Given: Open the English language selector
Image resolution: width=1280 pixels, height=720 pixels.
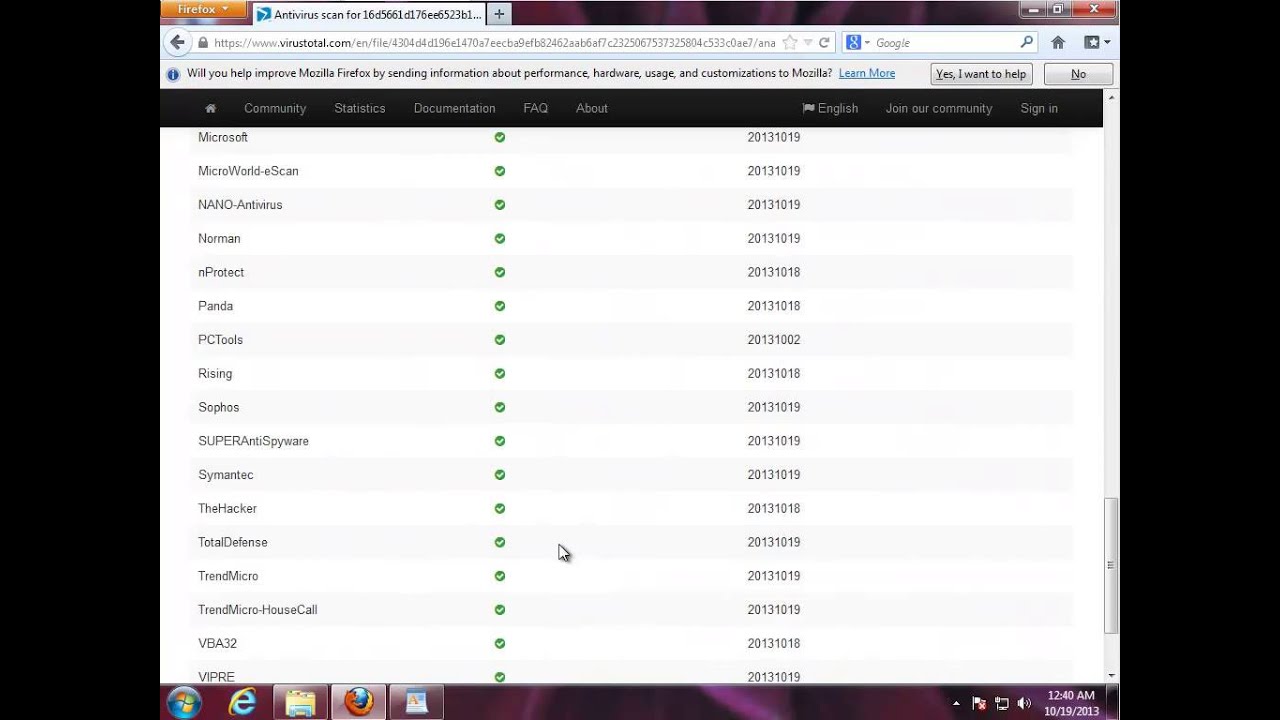Looking at the screenshot, I should [830, 108].
